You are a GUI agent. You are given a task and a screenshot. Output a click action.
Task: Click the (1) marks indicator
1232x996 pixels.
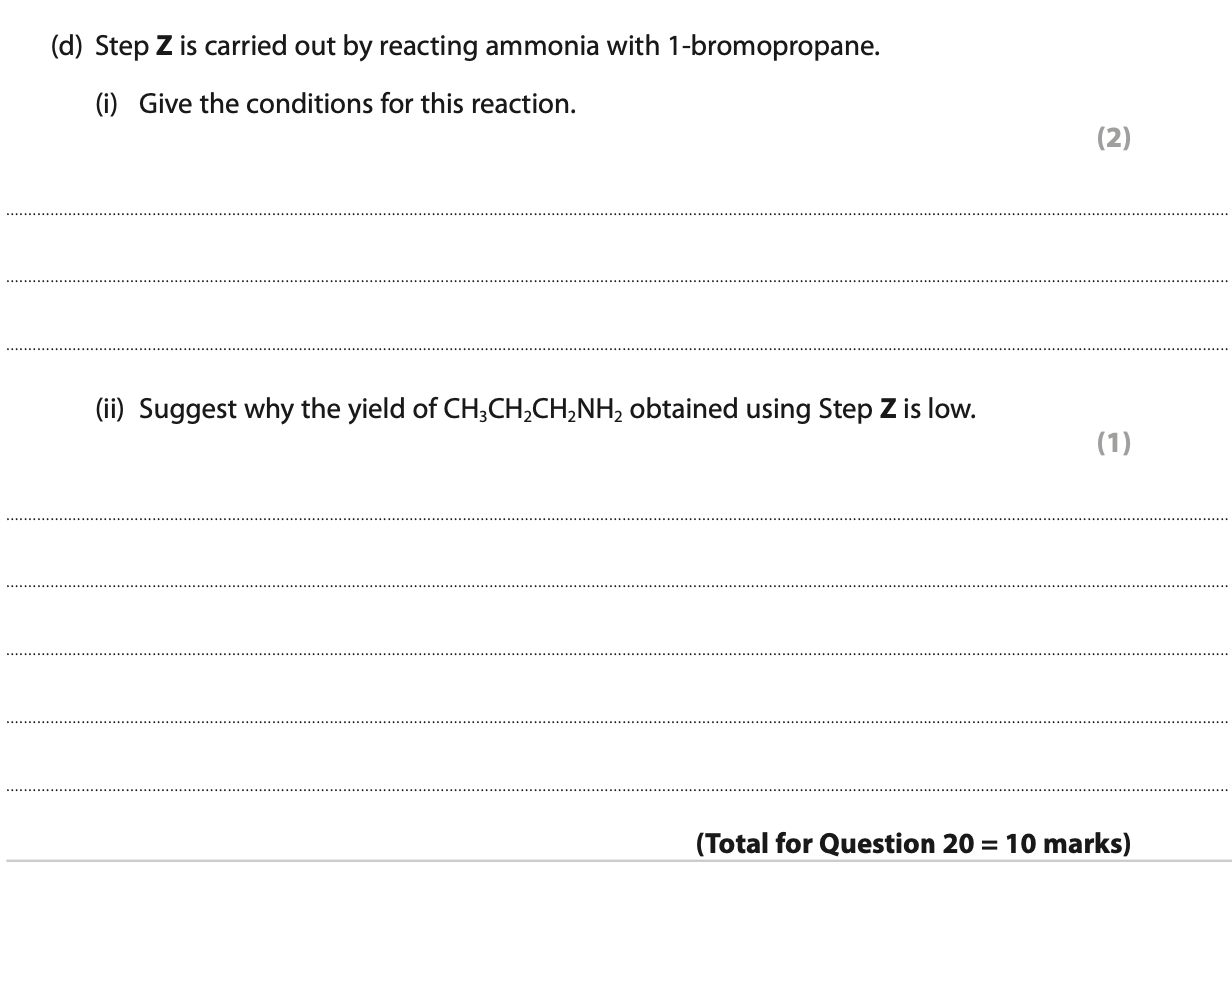1113,442
